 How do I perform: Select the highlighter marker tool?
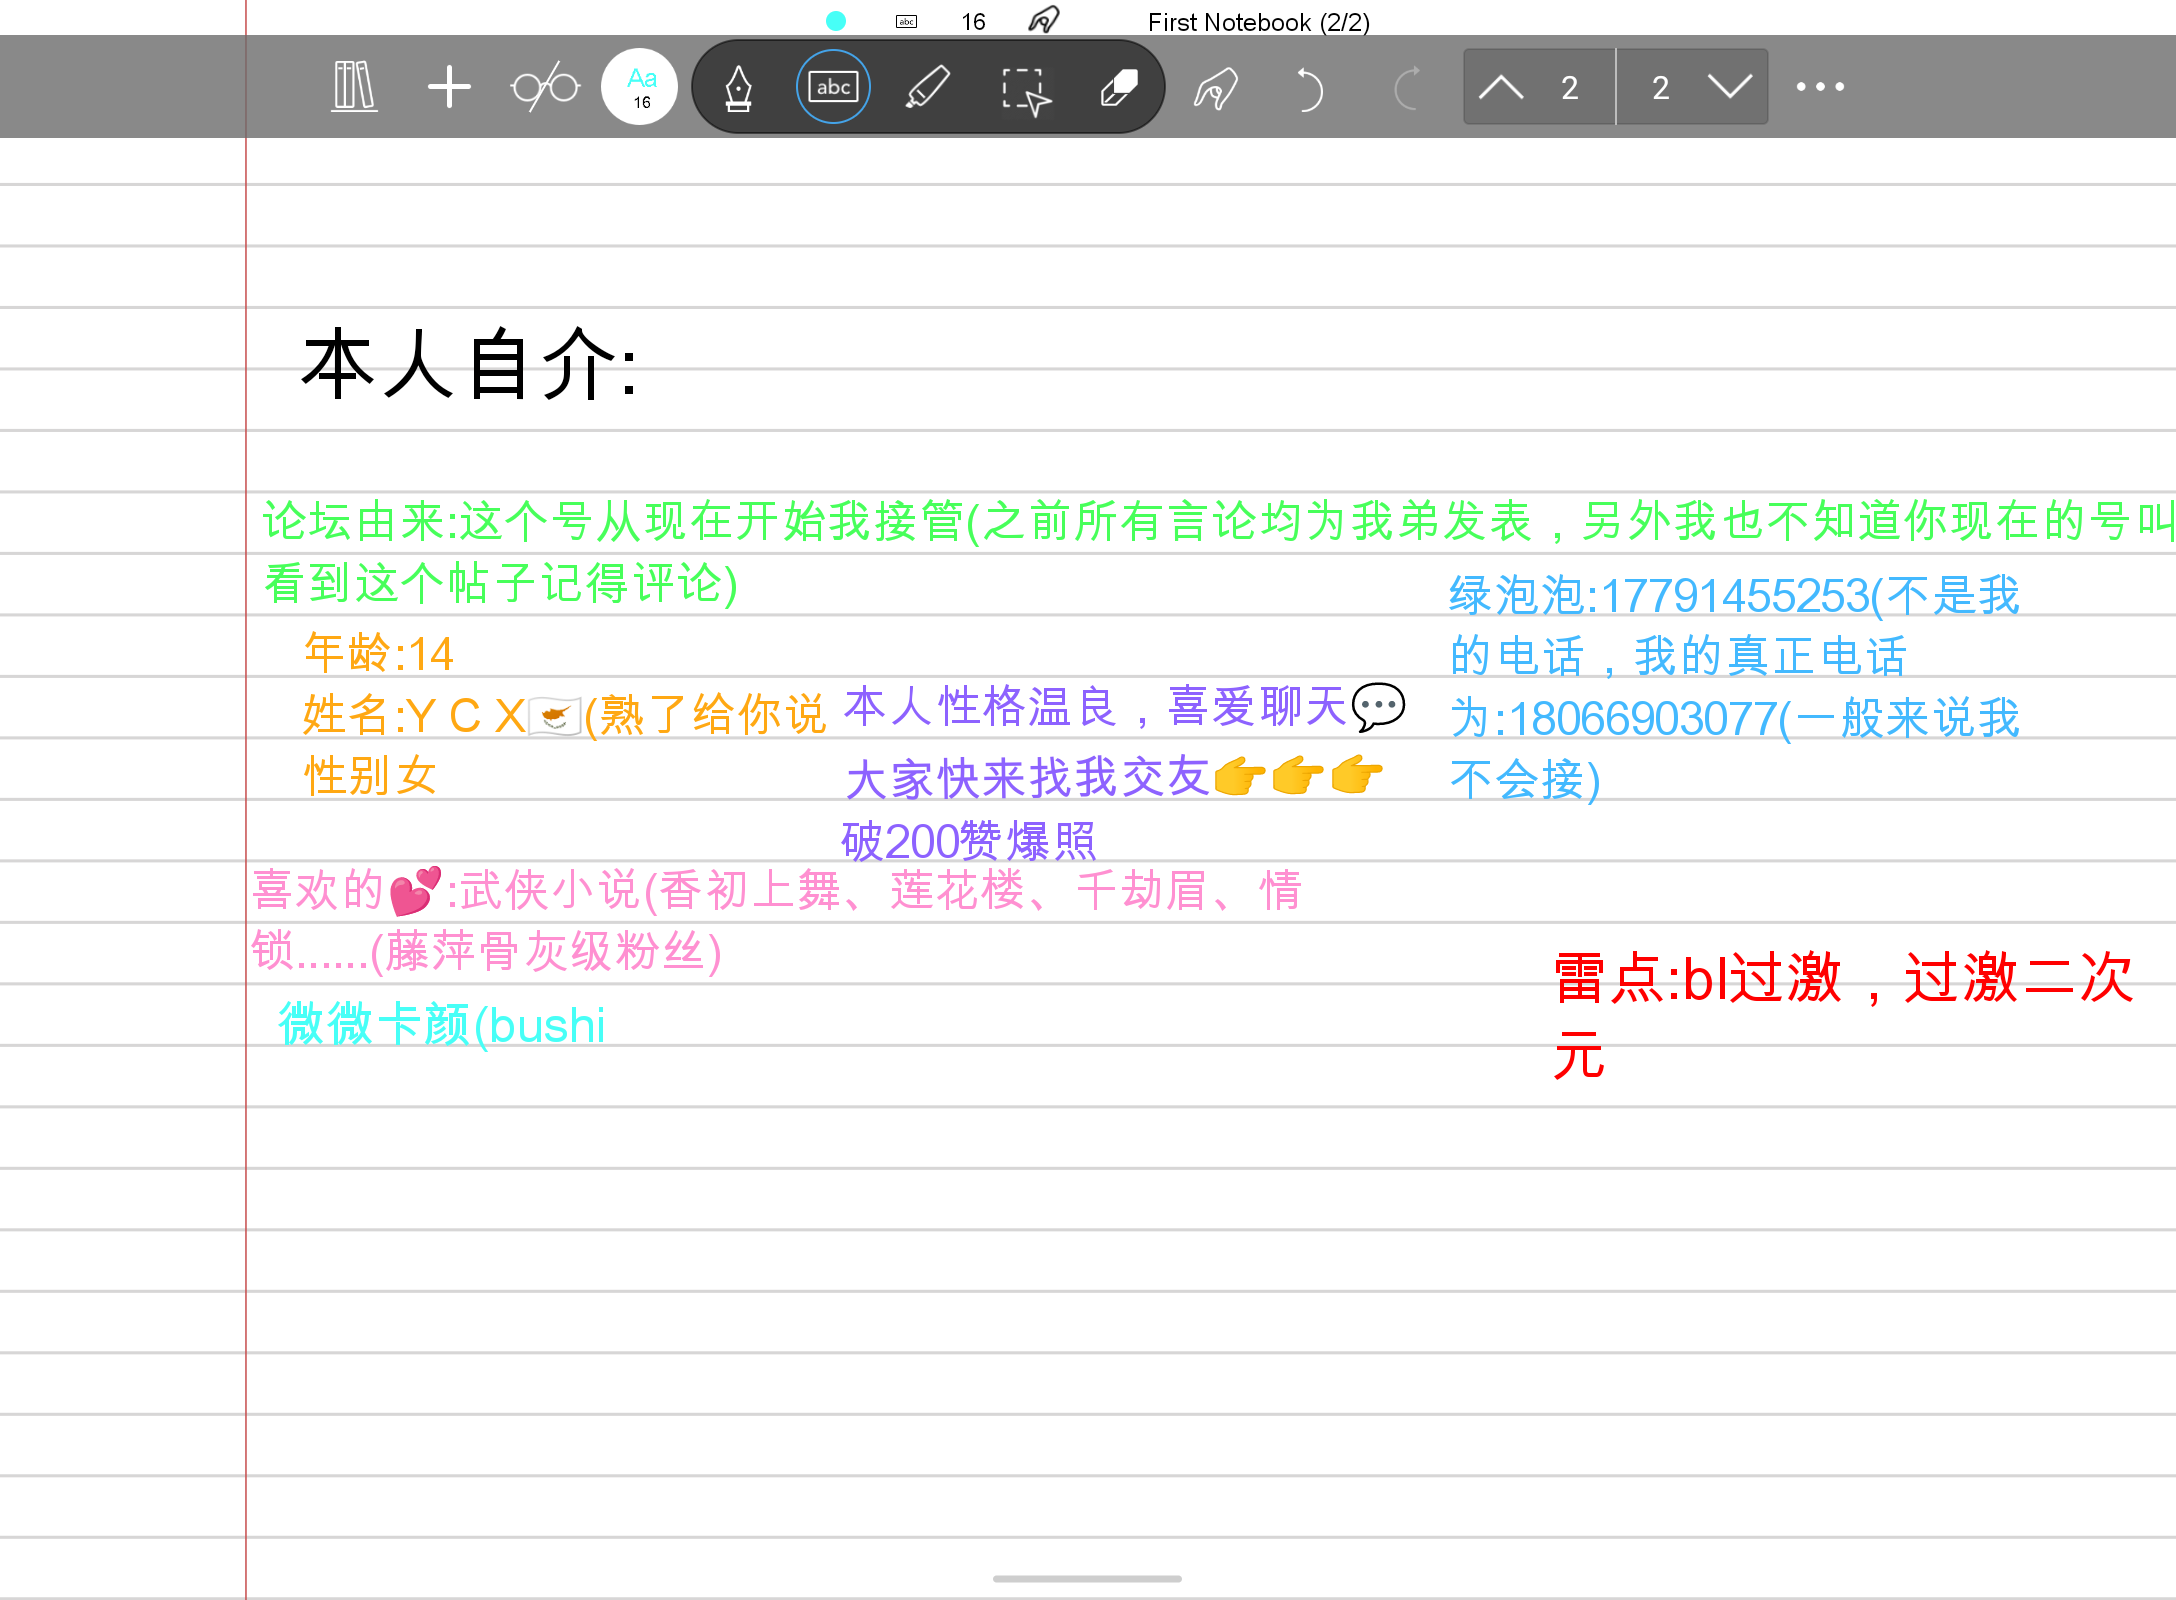(x=928, y=87)
